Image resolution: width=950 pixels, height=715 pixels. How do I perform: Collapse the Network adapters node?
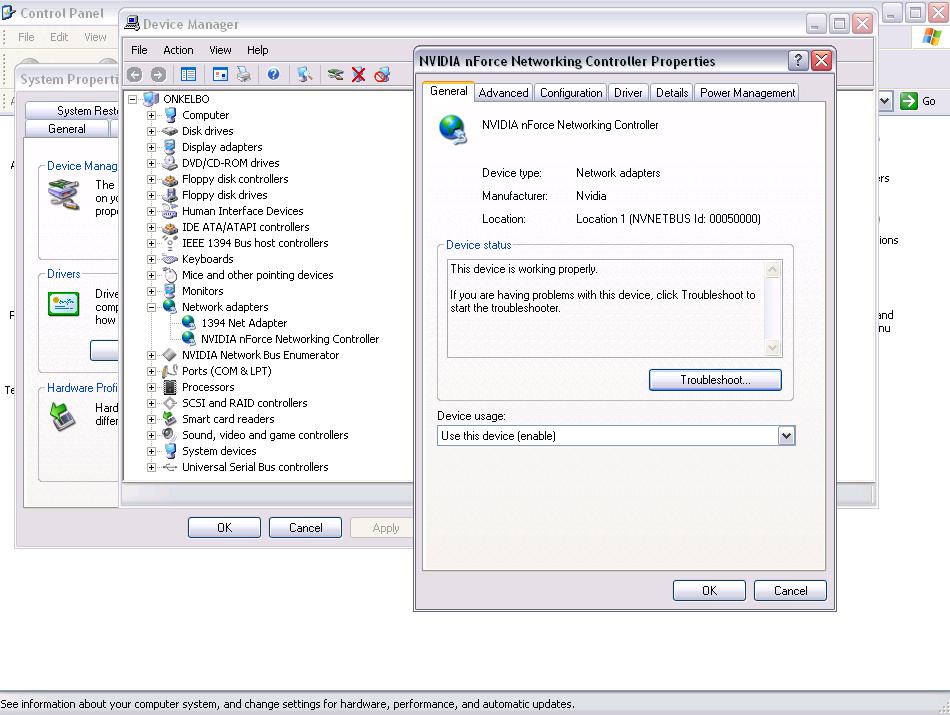pos(151,307)
